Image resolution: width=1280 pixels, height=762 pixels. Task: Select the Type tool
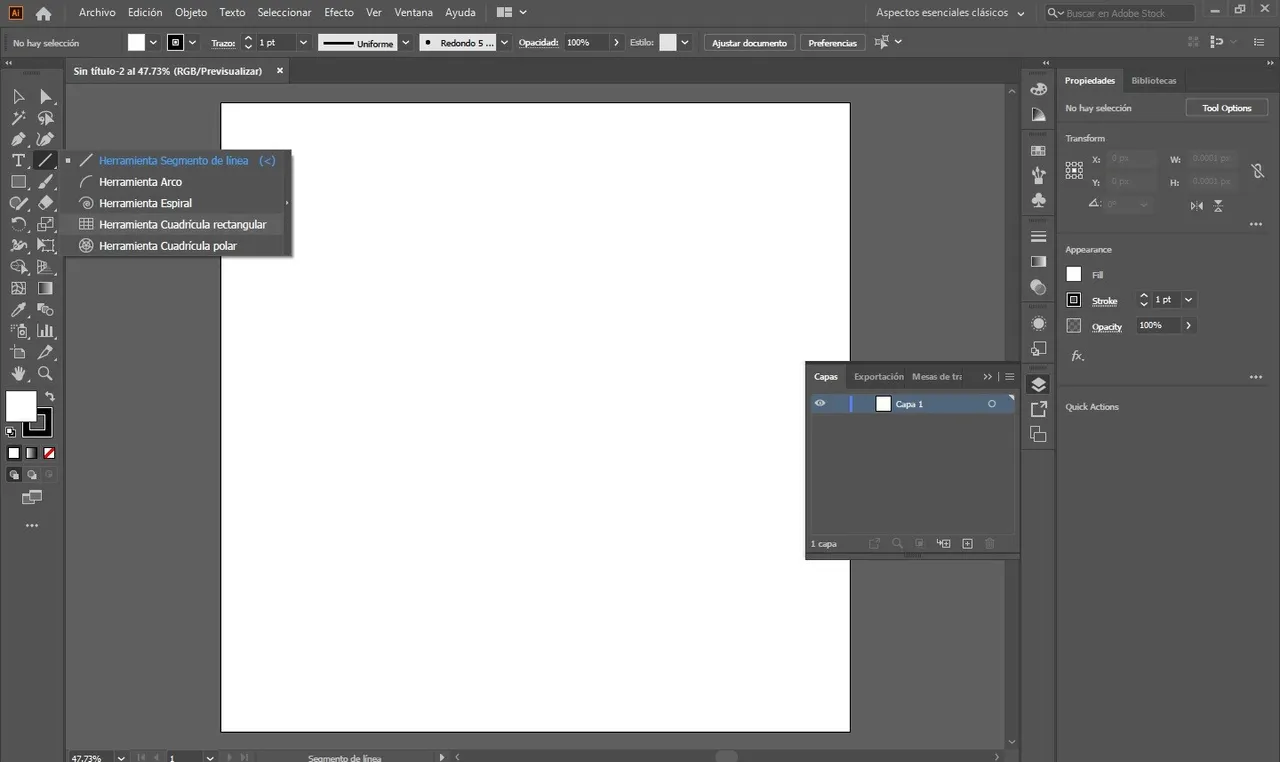(18, 161)
